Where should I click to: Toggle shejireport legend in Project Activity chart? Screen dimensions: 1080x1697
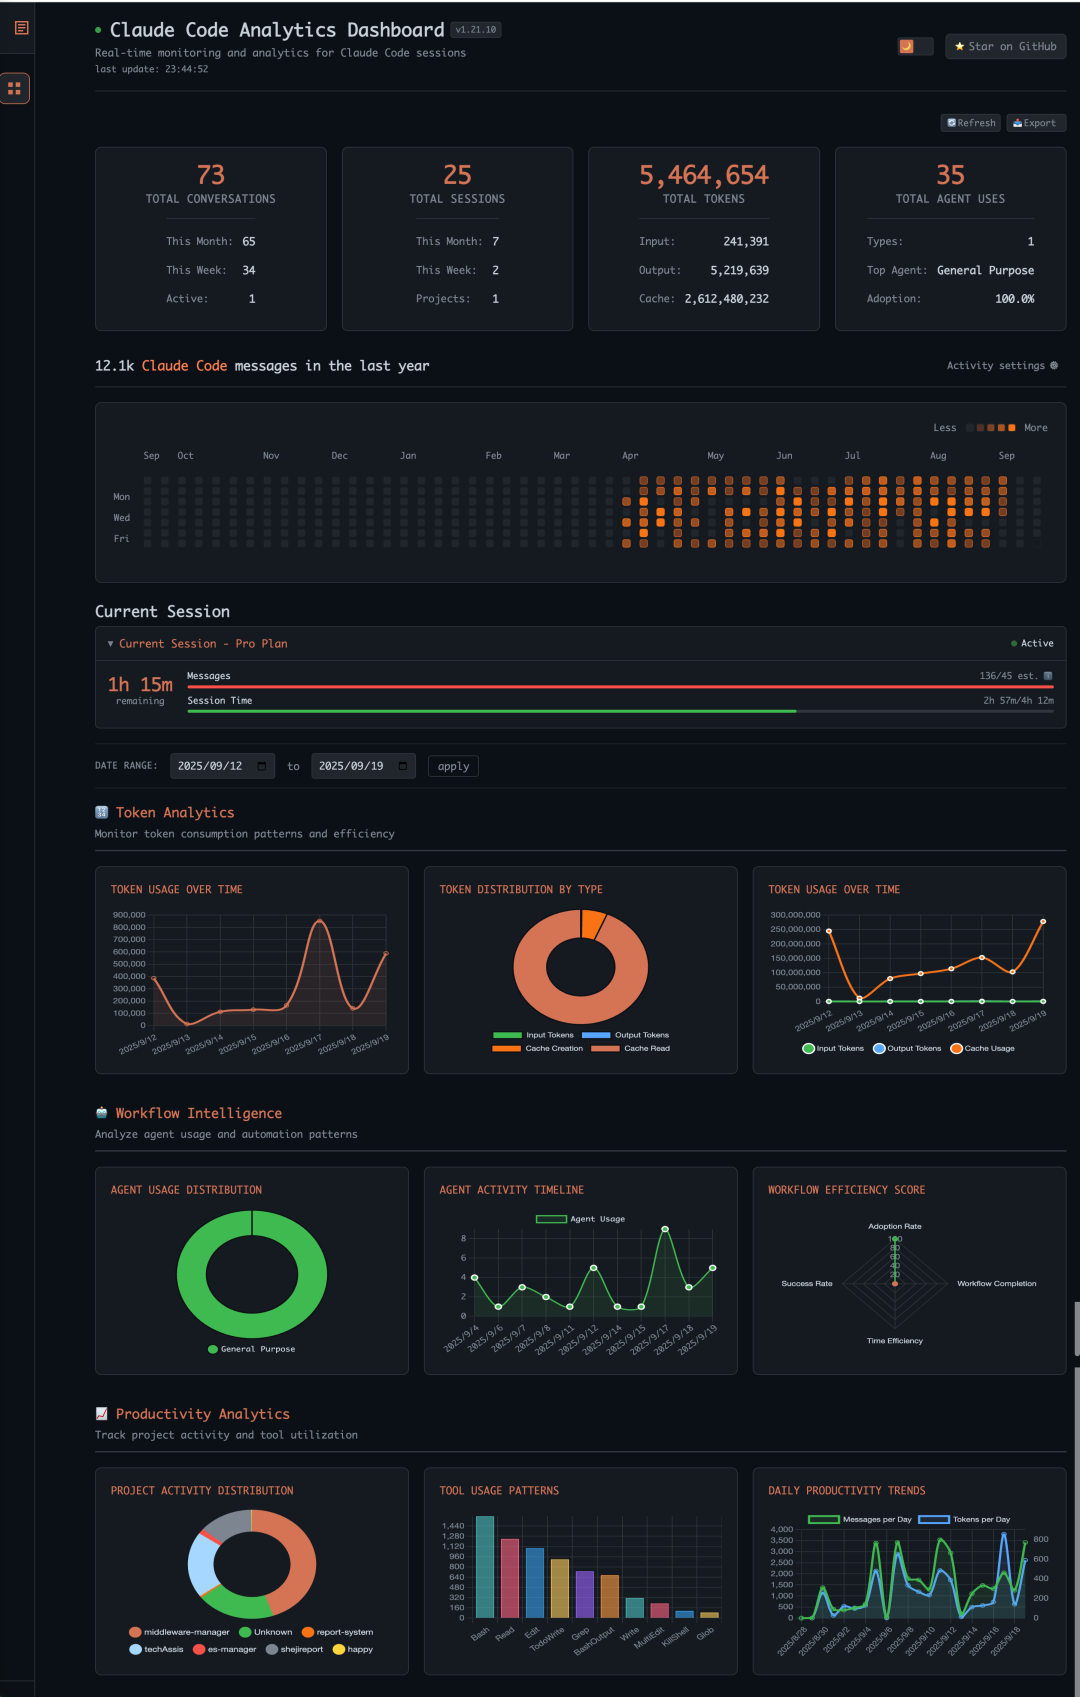coord(295,1649)
